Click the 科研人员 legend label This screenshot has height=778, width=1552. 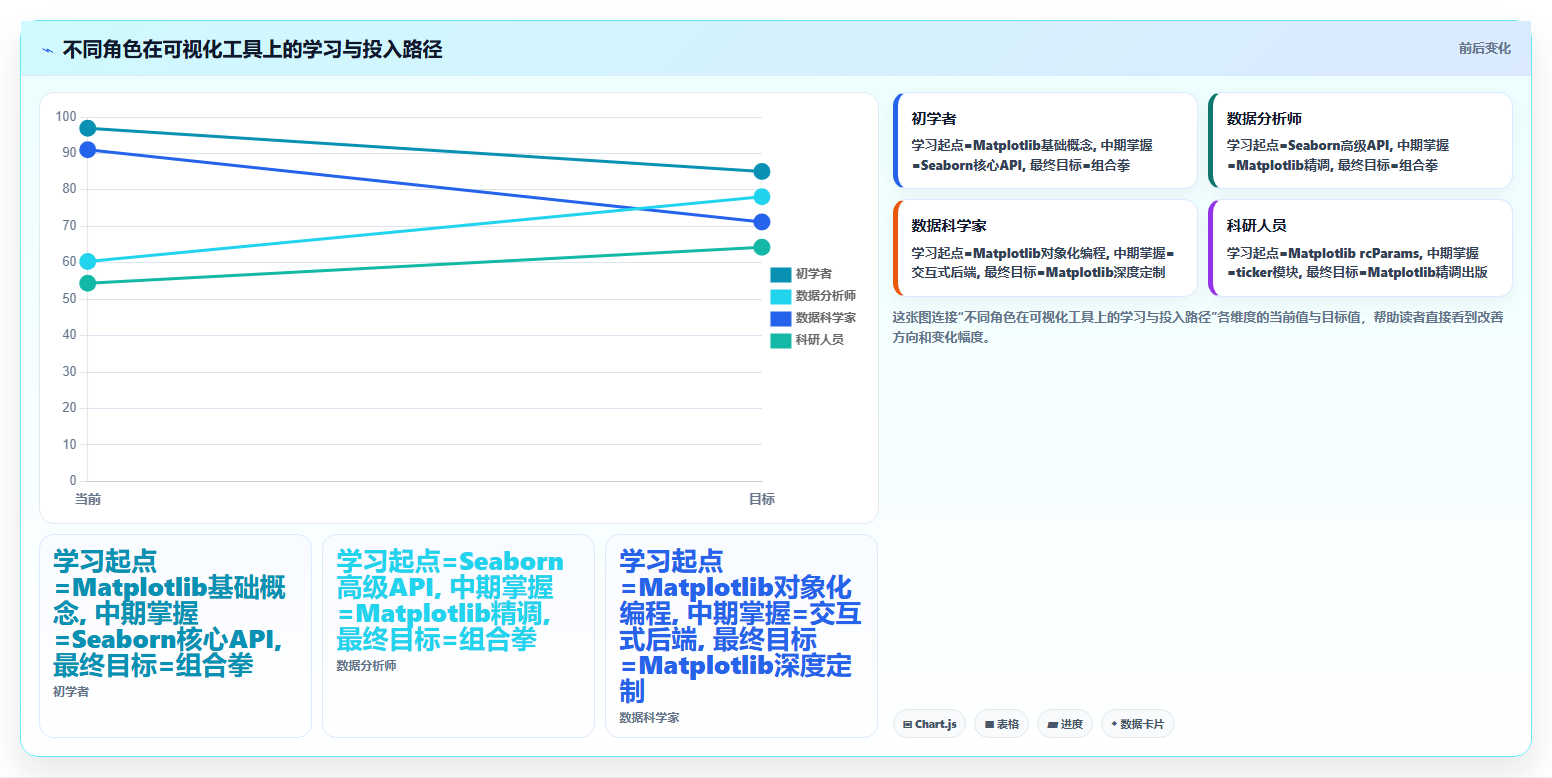click(x=820, y=340)
